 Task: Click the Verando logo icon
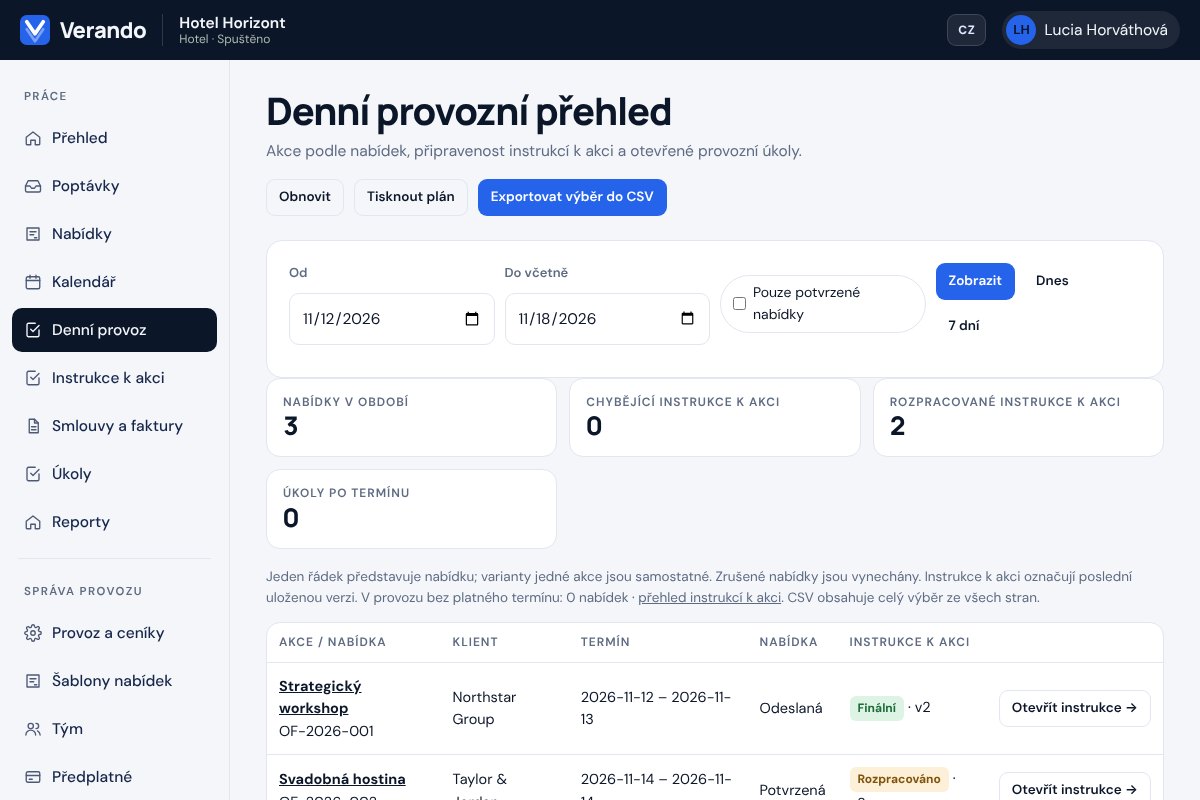(x=35, y=30)
